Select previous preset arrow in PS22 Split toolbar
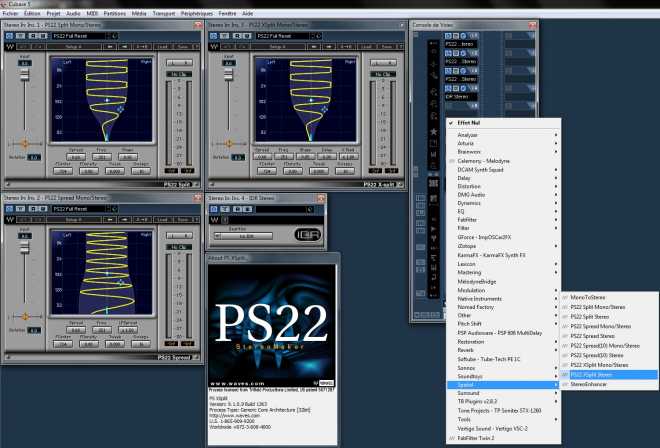 click(110, 46)
